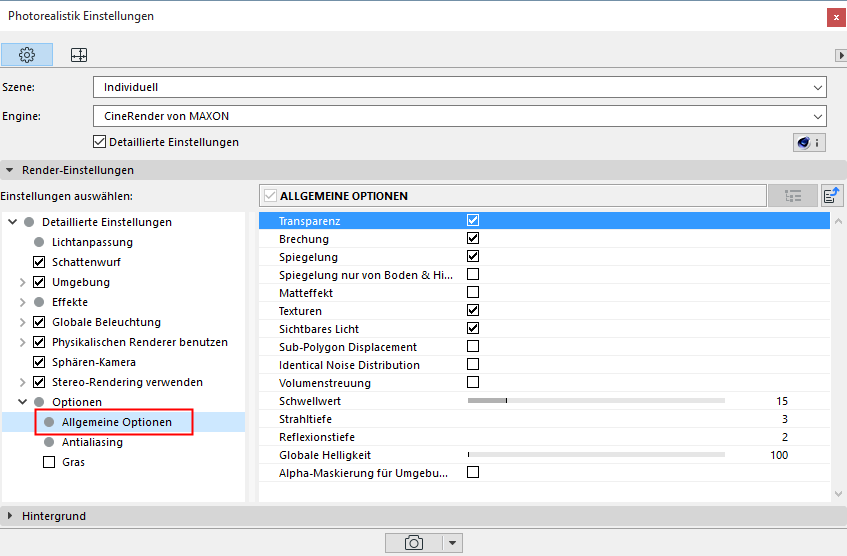Screen dimensions: 847x556
Task: Expand Stereo-Rendering verwenden node
Action: (23, 382)
